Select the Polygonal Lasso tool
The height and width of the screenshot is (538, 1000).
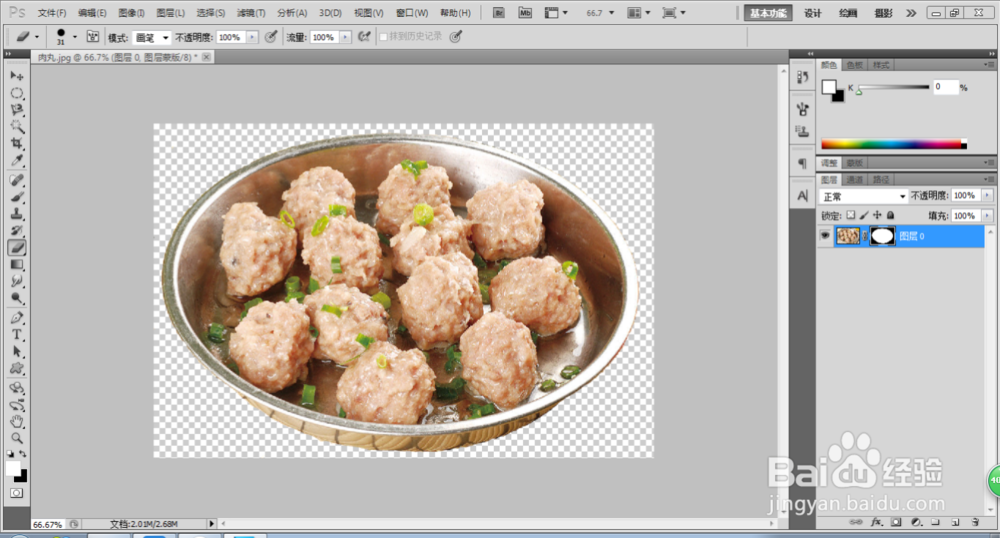click(x=17, y=110)
